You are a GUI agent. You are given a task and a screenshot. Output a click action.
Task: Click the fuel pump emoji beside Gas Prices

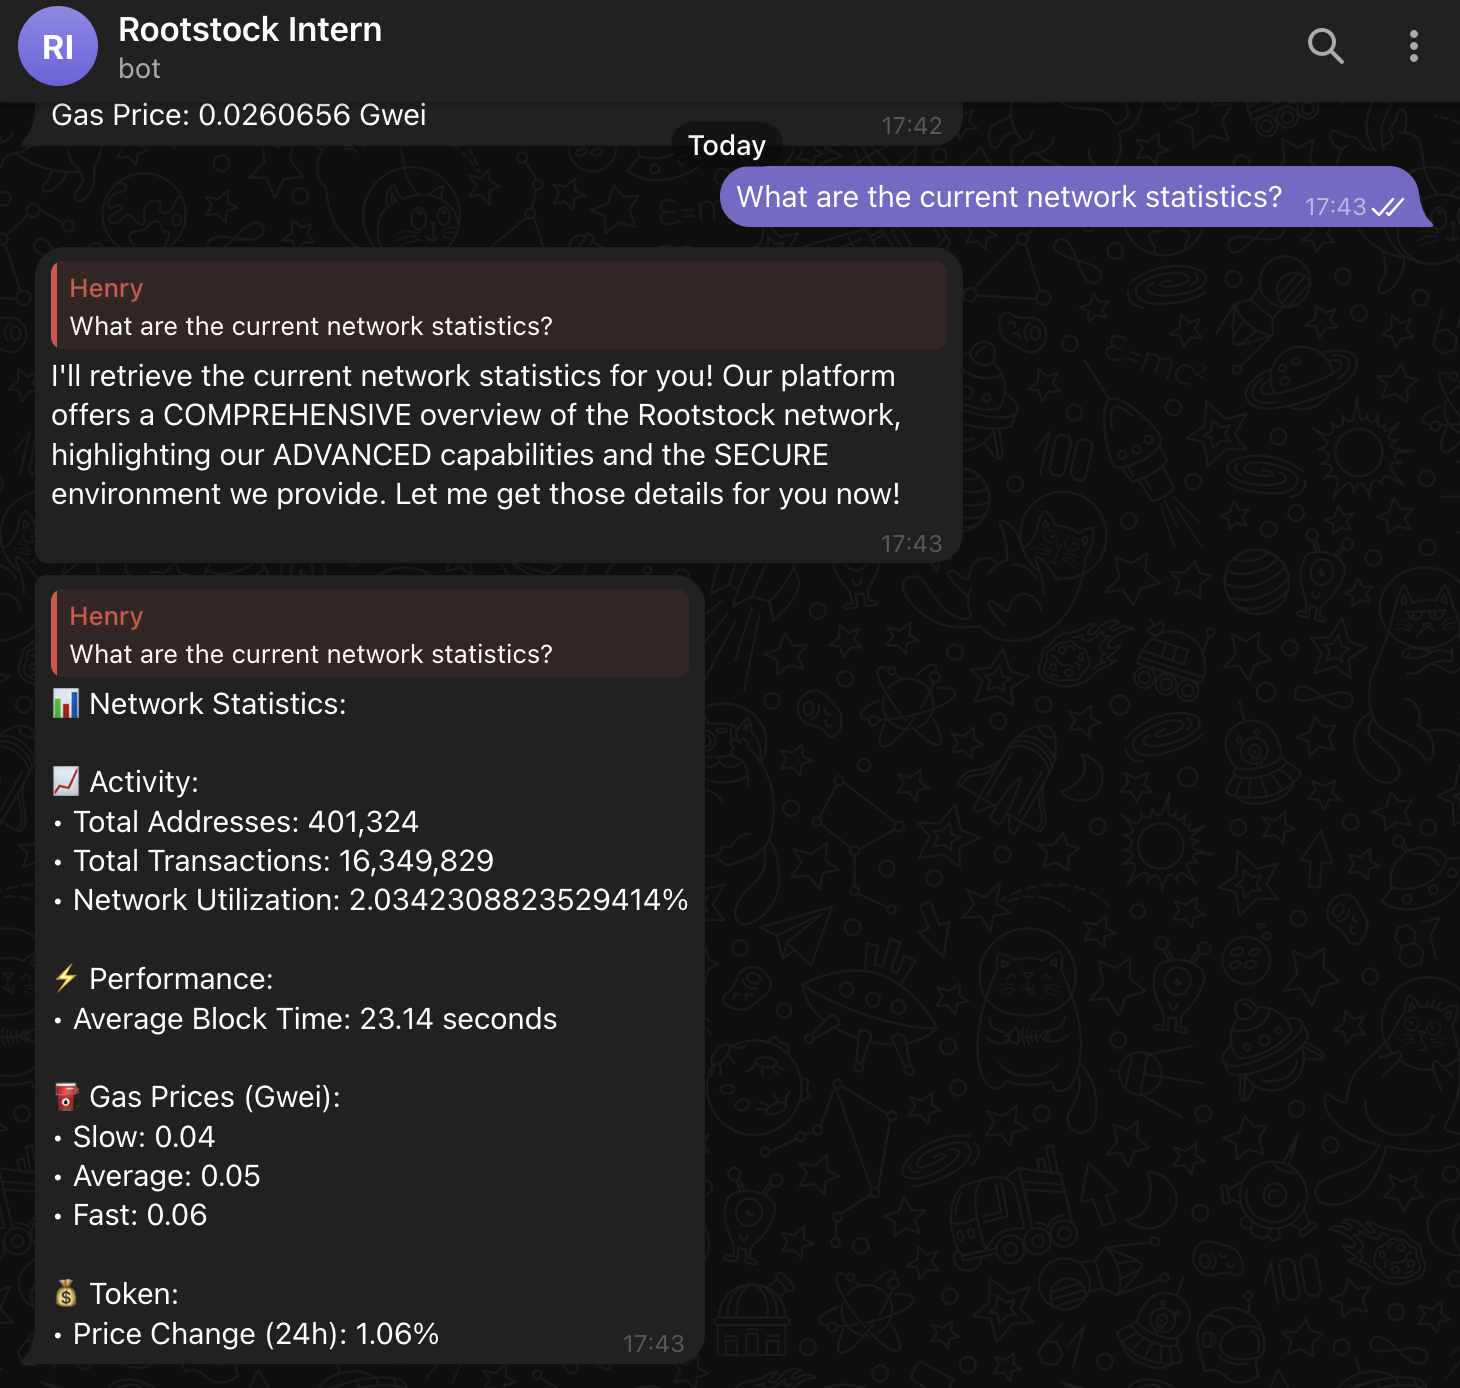[66, 1097]
